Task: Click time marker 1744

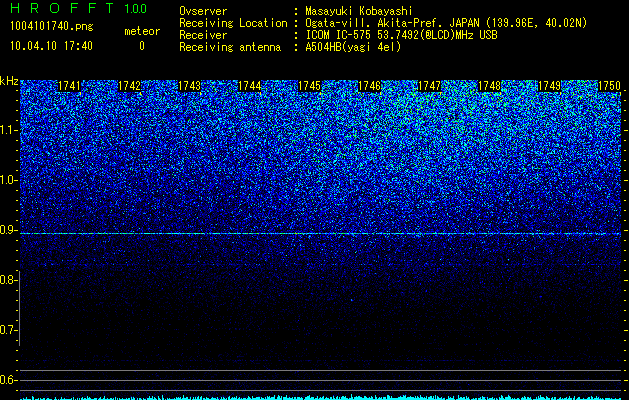Action: click(x=250, y=86)
